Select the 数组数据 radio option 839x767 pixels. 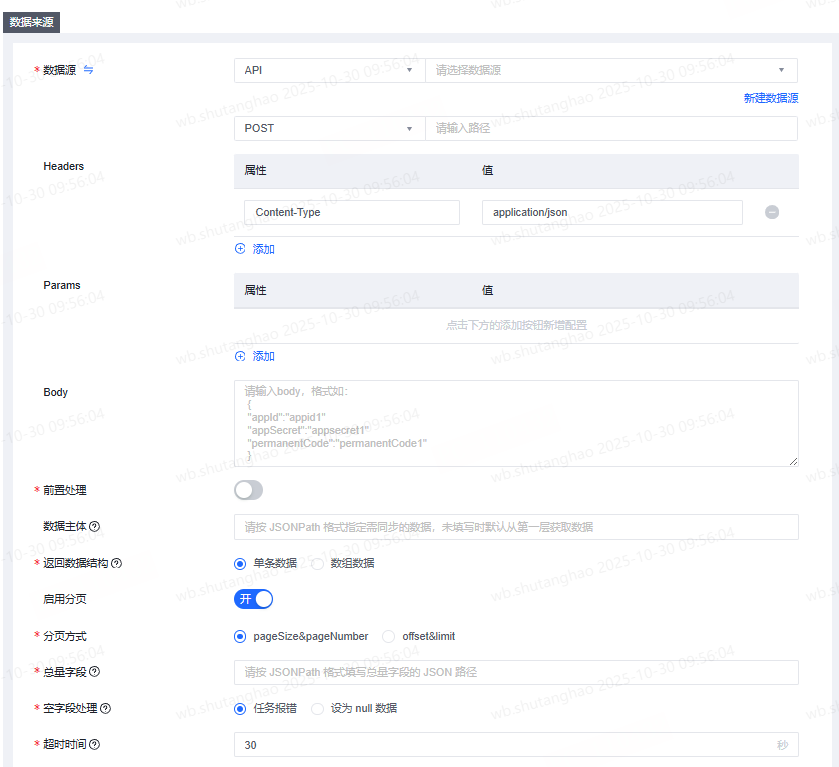pos(318,563)
